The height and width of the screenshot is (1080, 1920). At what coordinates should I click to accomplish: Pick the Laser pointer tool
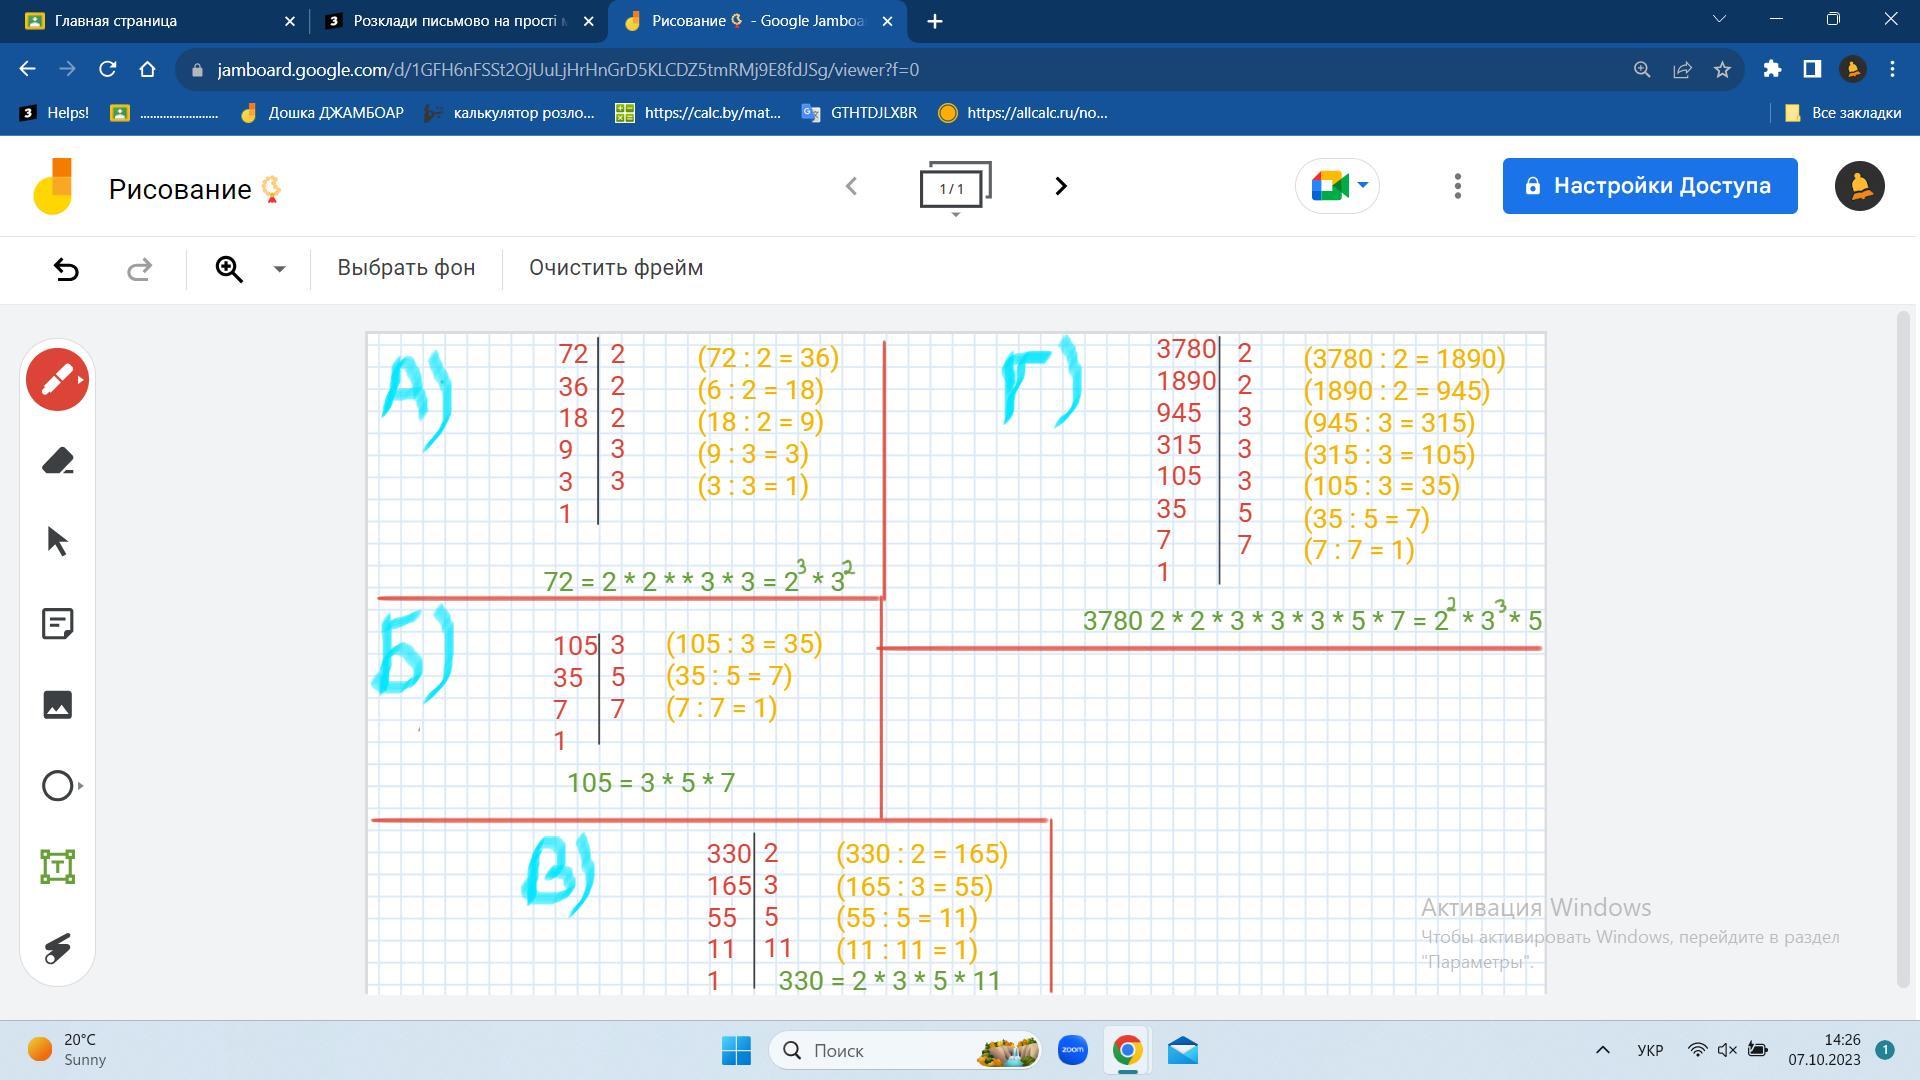pos(57,948)
